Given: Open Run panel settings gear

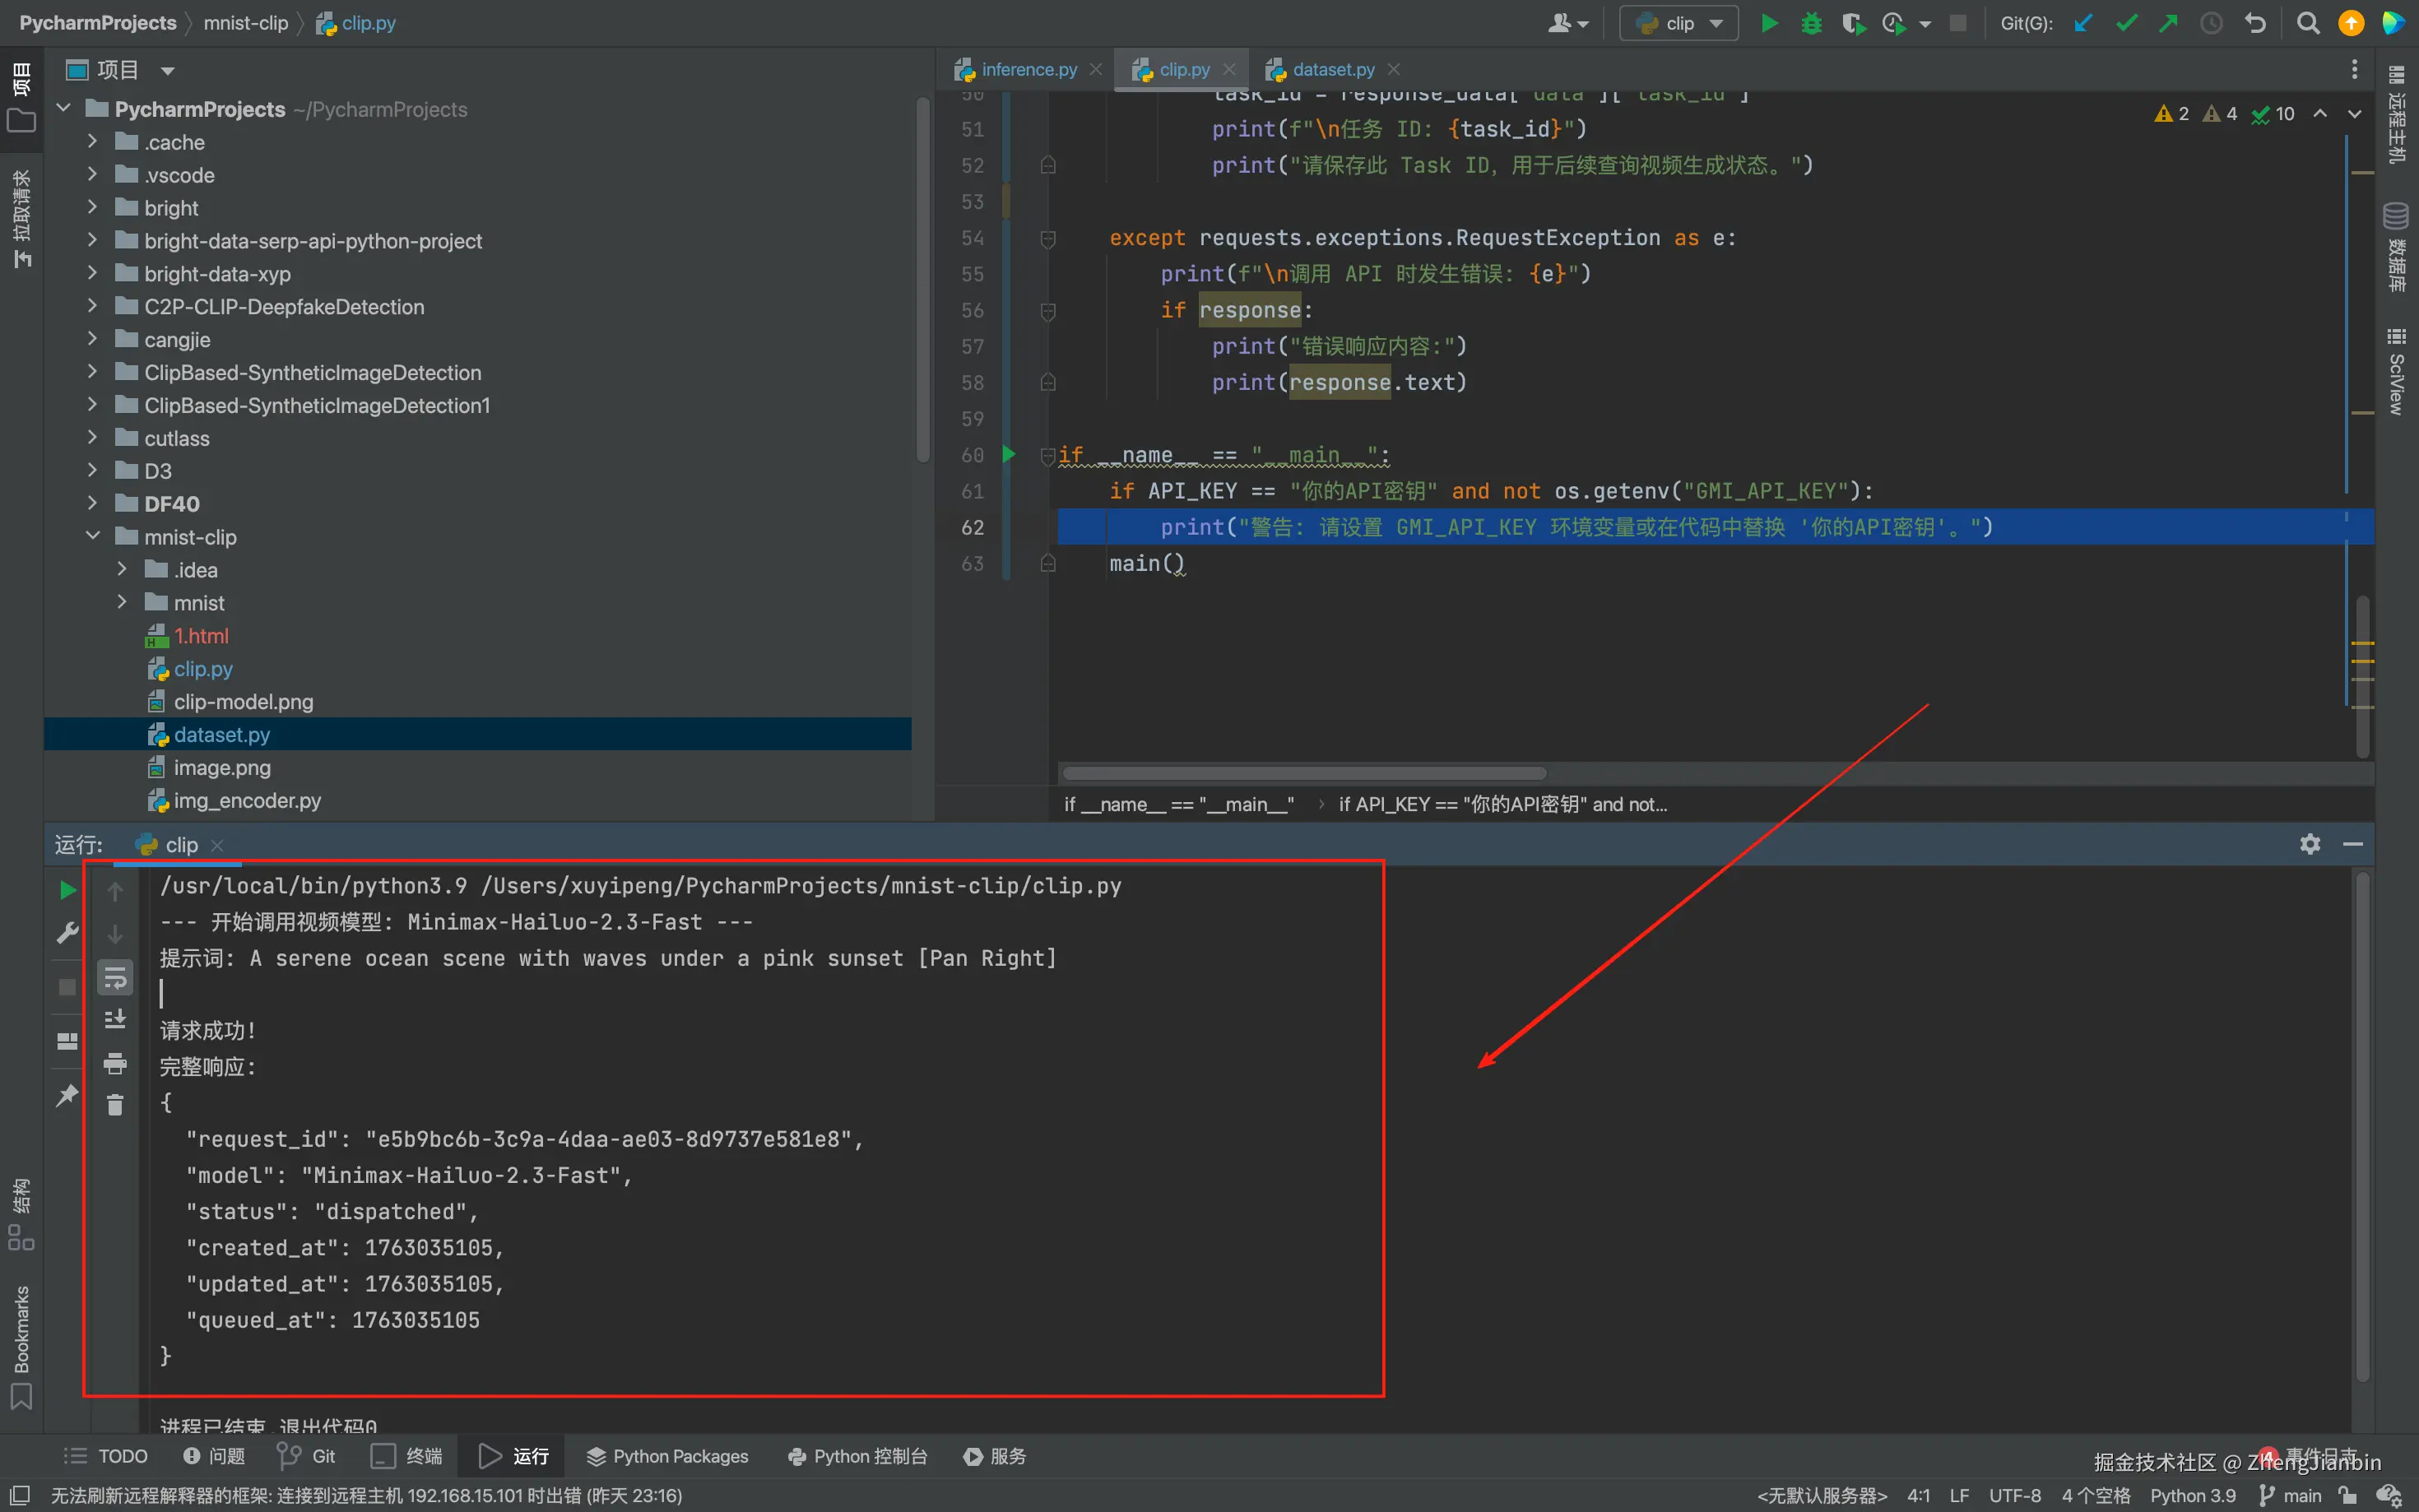Looking at the screenshot, I should click(x=2309, y=844).
